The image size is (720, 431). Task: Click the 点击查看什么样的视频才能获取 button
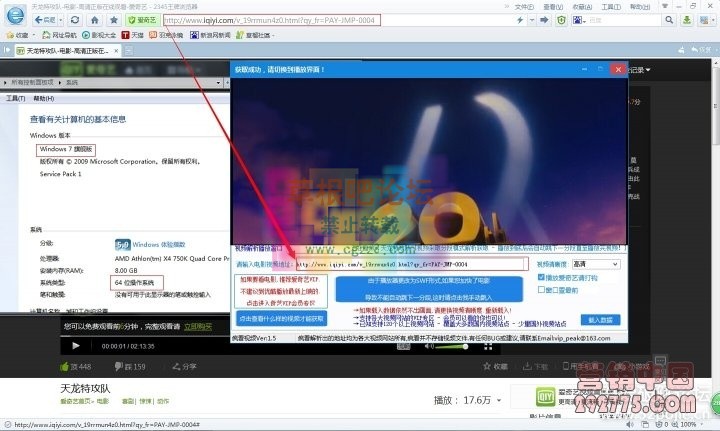point(281,318)
